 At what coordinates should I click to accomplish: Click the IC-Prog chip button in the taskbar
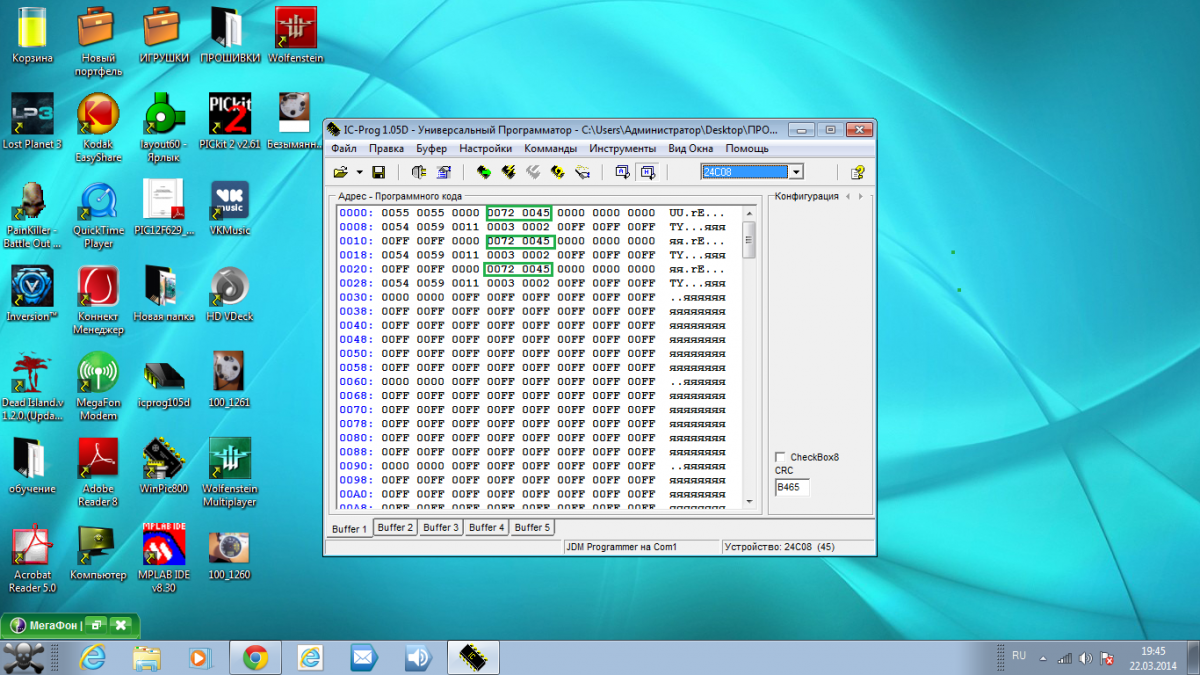point(472,657)
